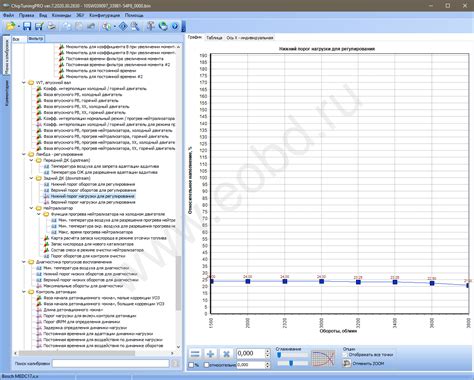Open the 'Ось X - индивидуальная' tab
Viewport: 474px width, 380px height.
(x=250, y=38)
